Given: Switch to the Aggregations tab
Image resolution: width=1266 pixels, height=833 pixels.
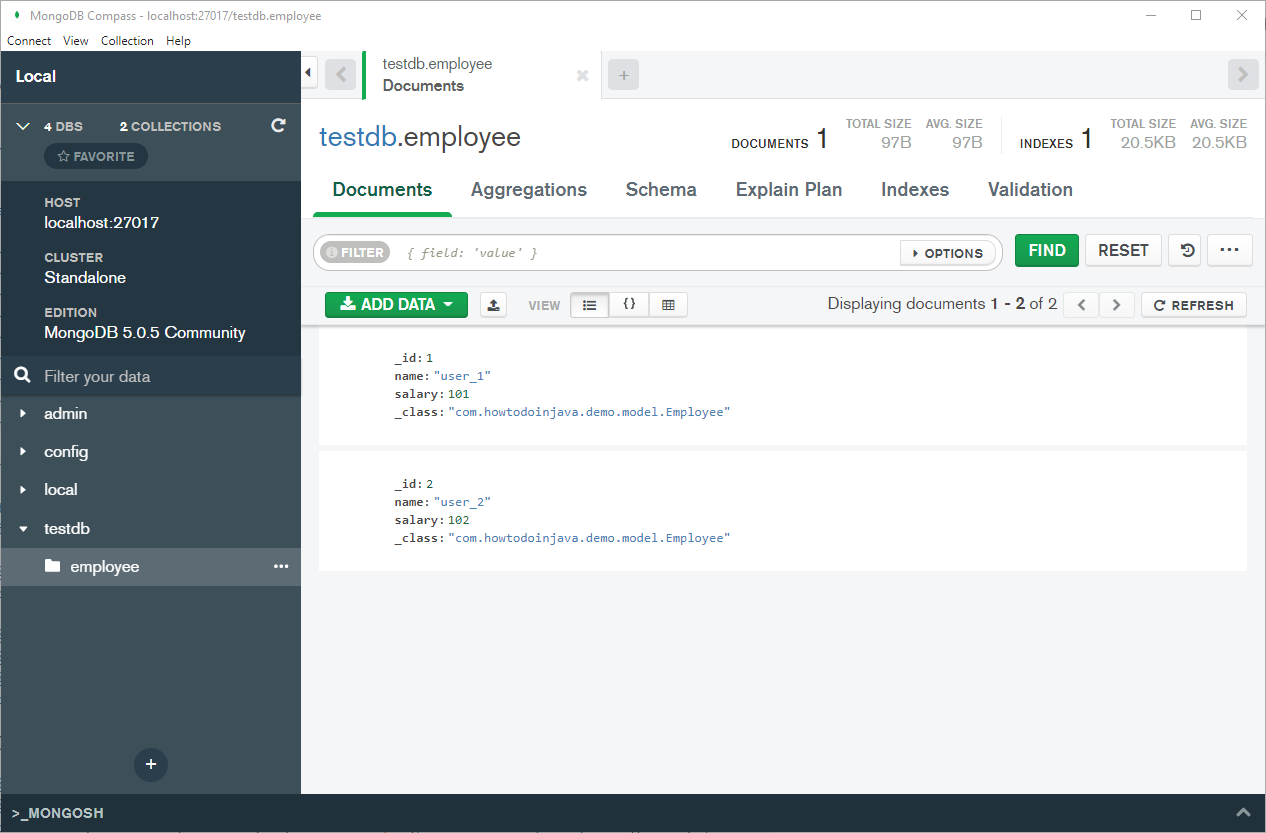Looking at the screenshot, I should coord(529,190).
